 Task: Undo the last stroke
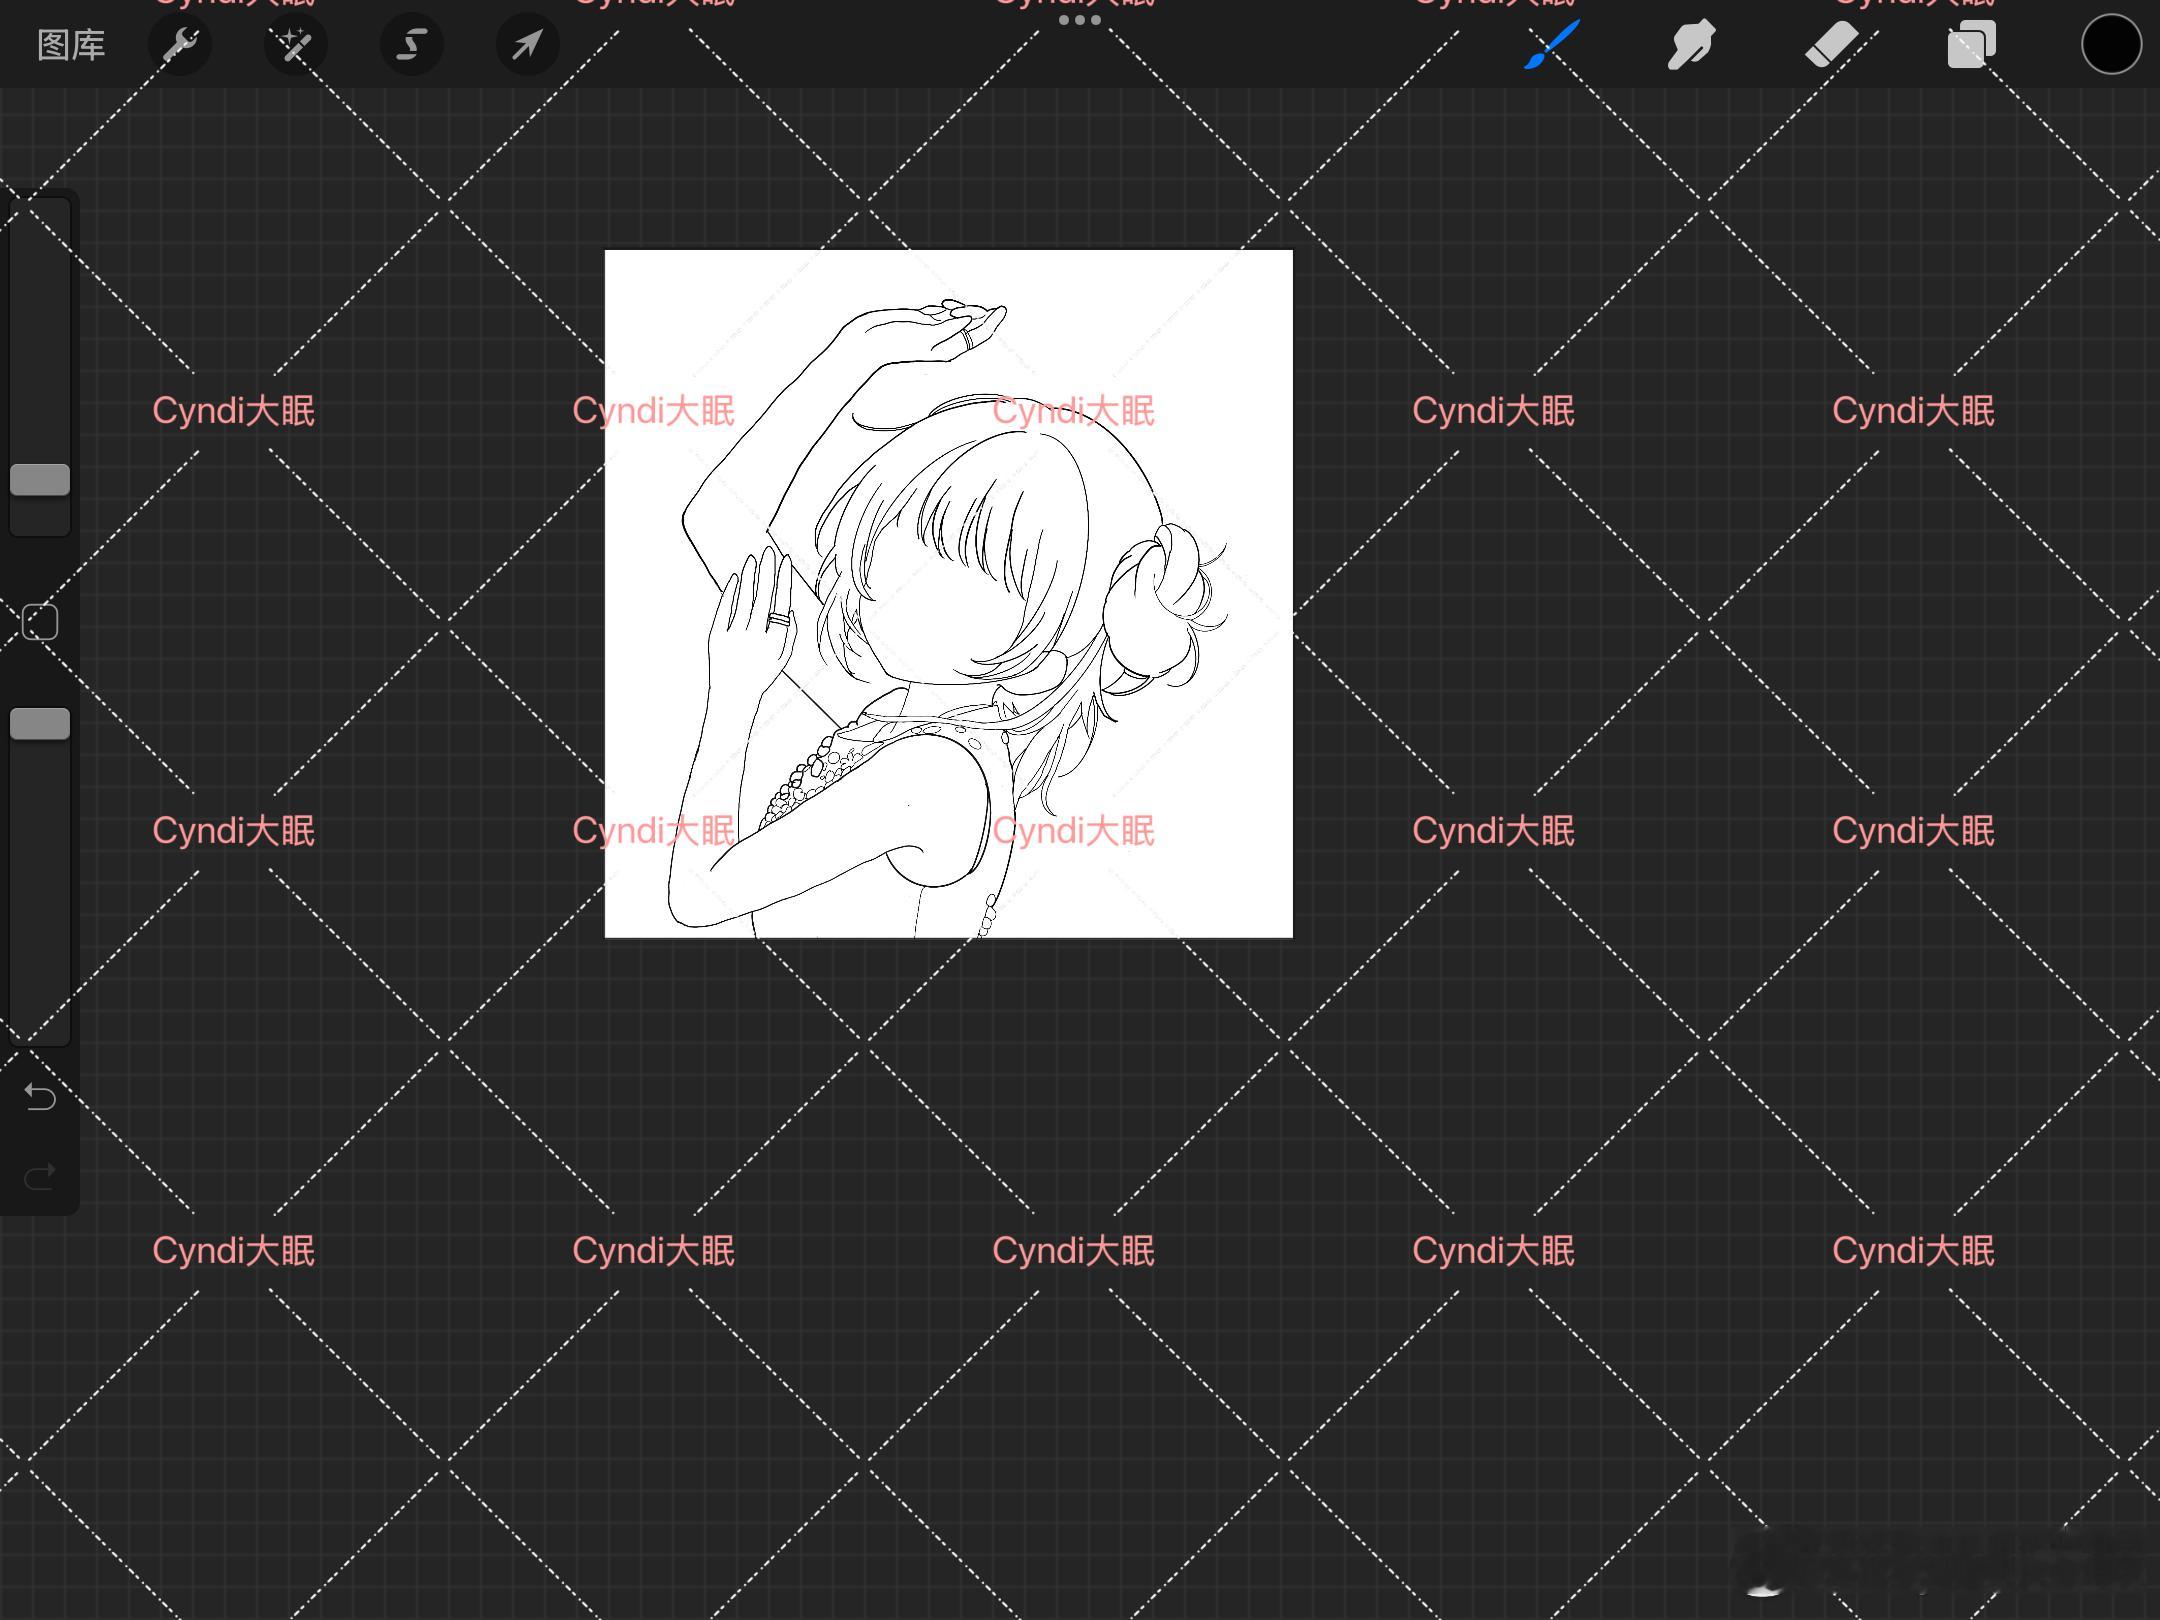click(x=40, y=1097)
